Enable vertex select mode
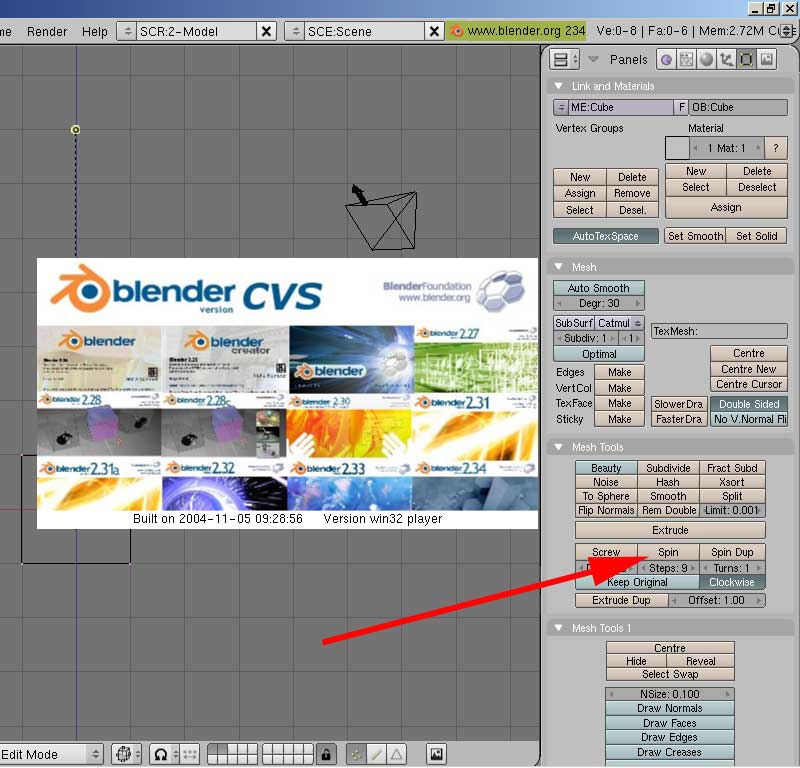This screenshot has height=768, width=800. click(x=356, y=754)
